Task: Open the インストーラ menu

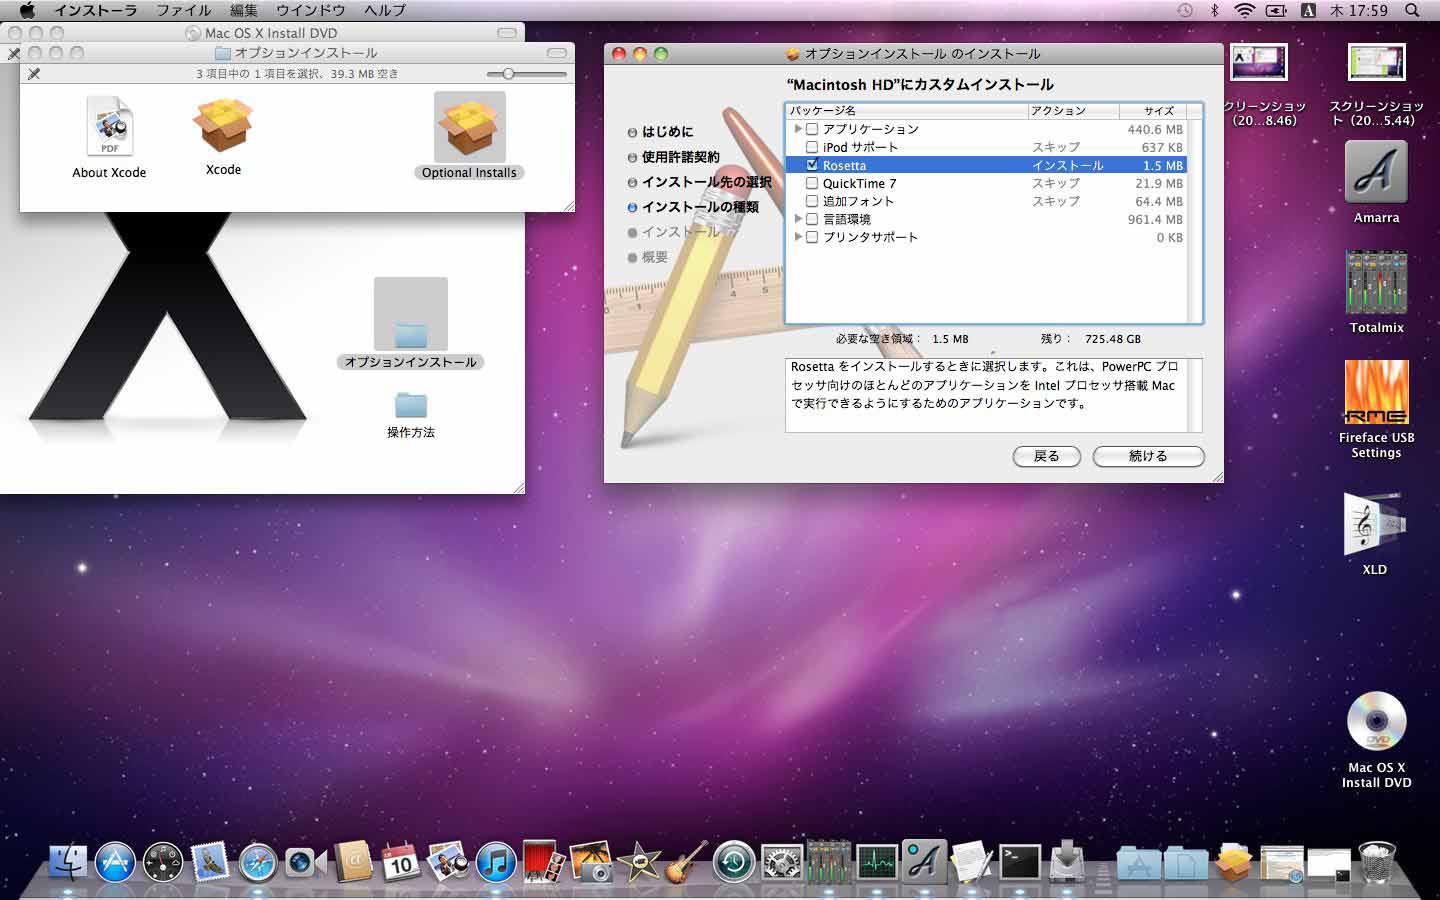Action: 95,10
